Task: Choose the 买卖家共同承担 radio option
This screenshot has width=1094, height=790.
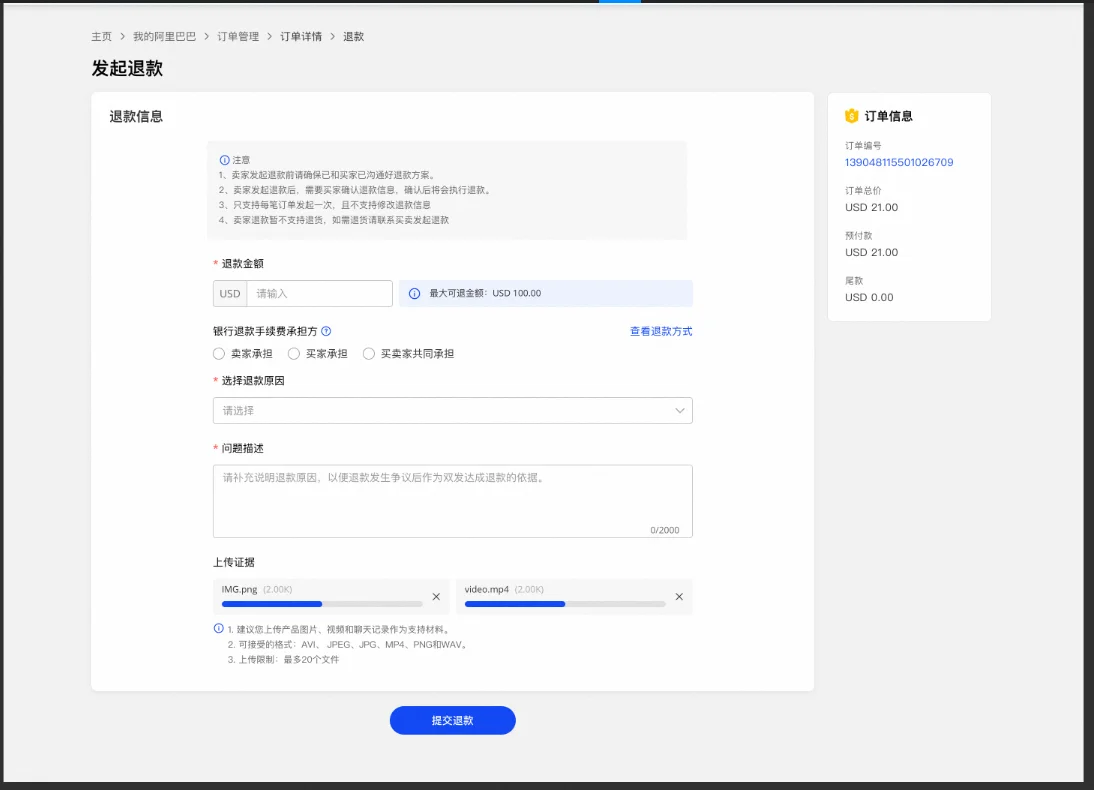Action: 369,354
